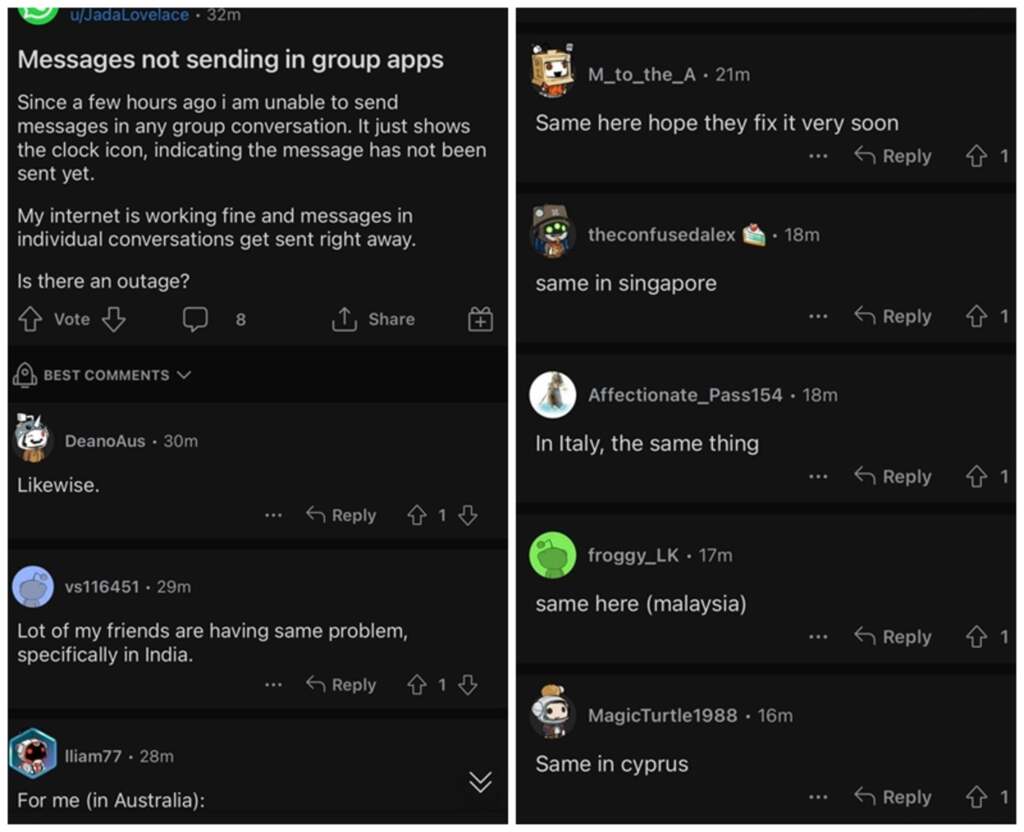Toggle downvote on DeanoAus's comment
Viewport: 1024px width, 832px height.
tap(468, 515)
